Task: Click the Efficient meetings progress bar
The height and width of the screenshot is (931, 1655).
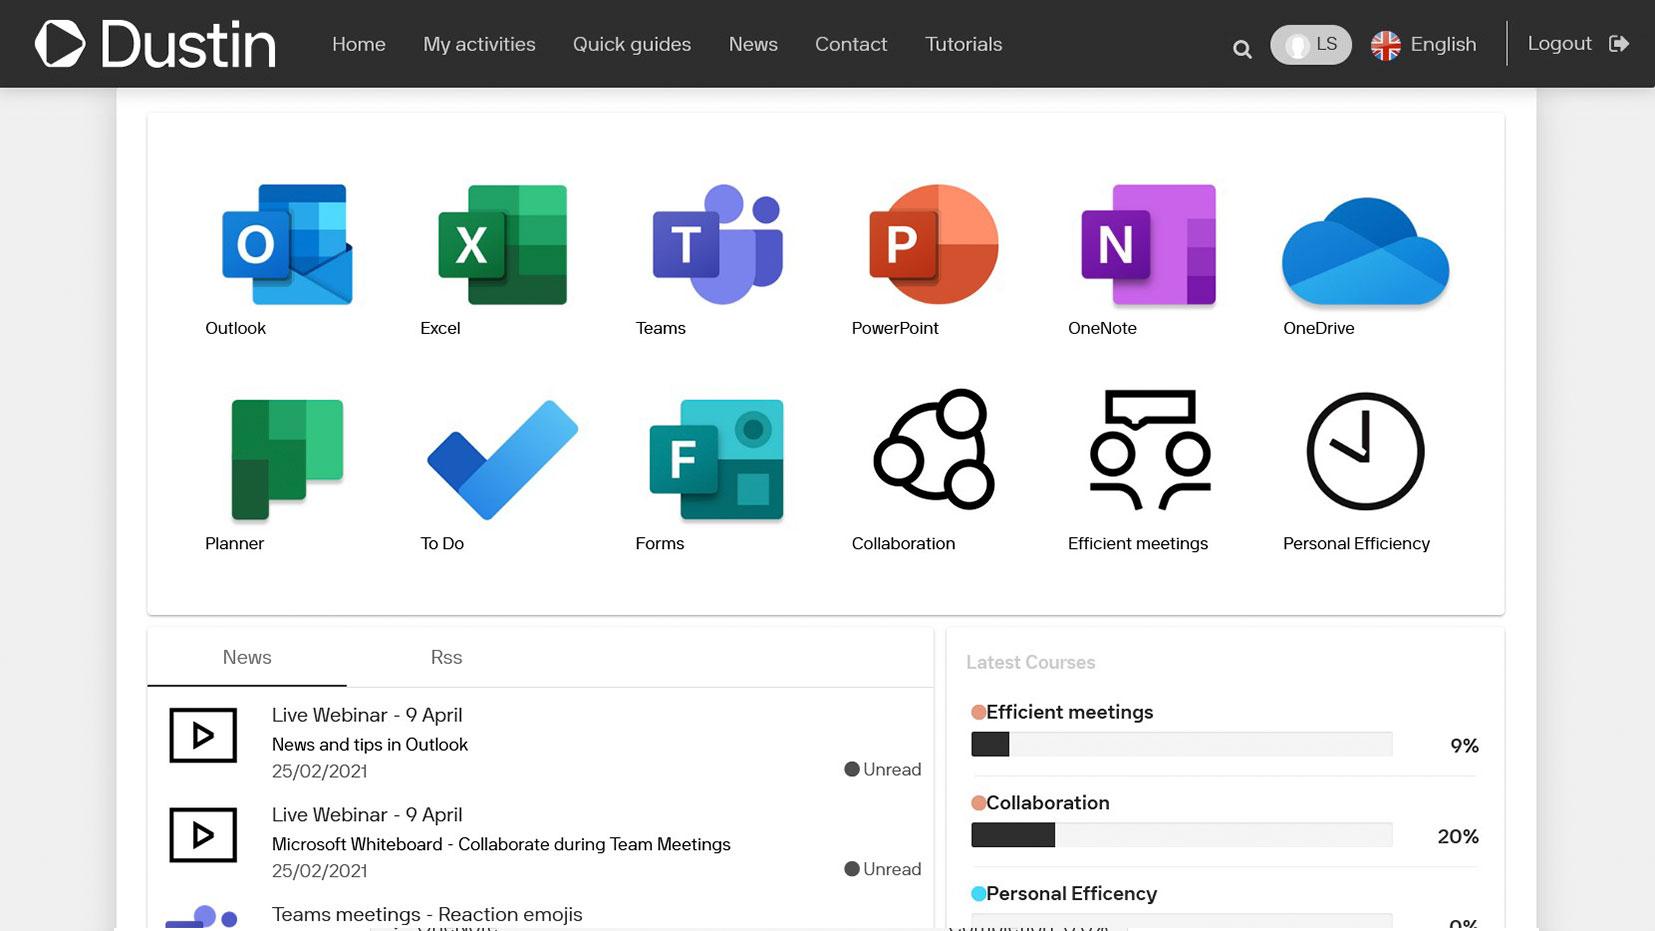Action: [x=1181, y=744]
